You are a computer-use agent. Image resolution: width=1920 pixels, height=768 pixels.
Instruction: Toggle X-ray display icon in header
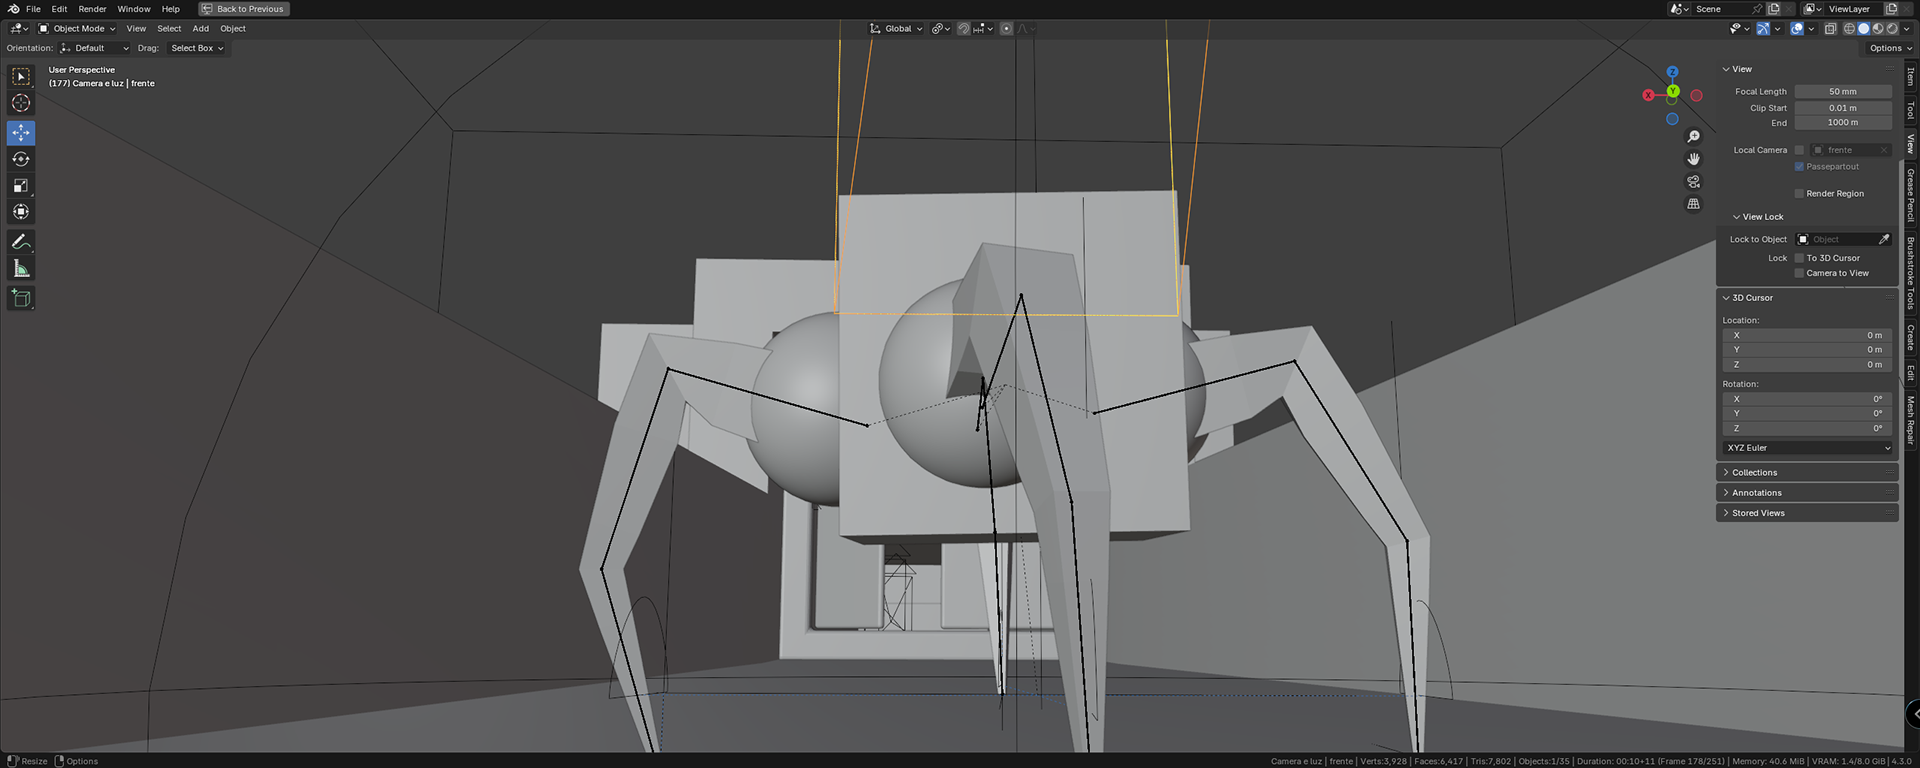[1830, 29]
